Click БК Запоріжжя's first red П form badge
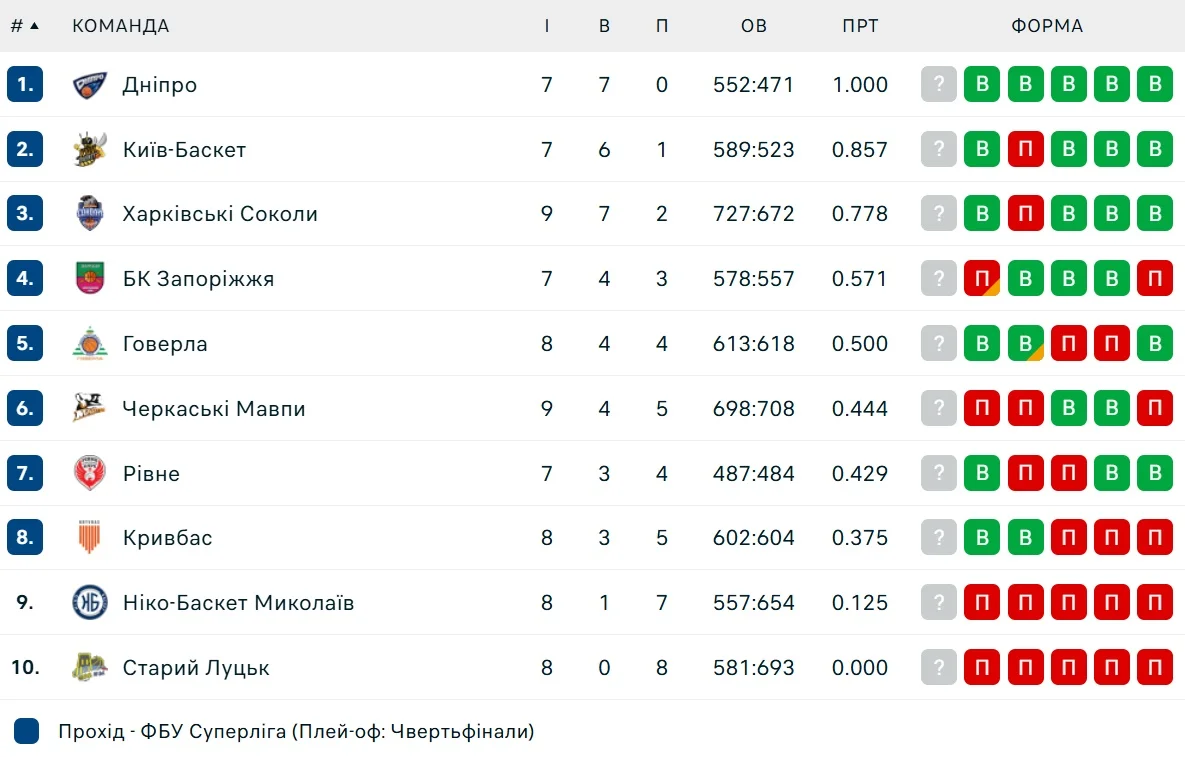 tap(982, 279)
